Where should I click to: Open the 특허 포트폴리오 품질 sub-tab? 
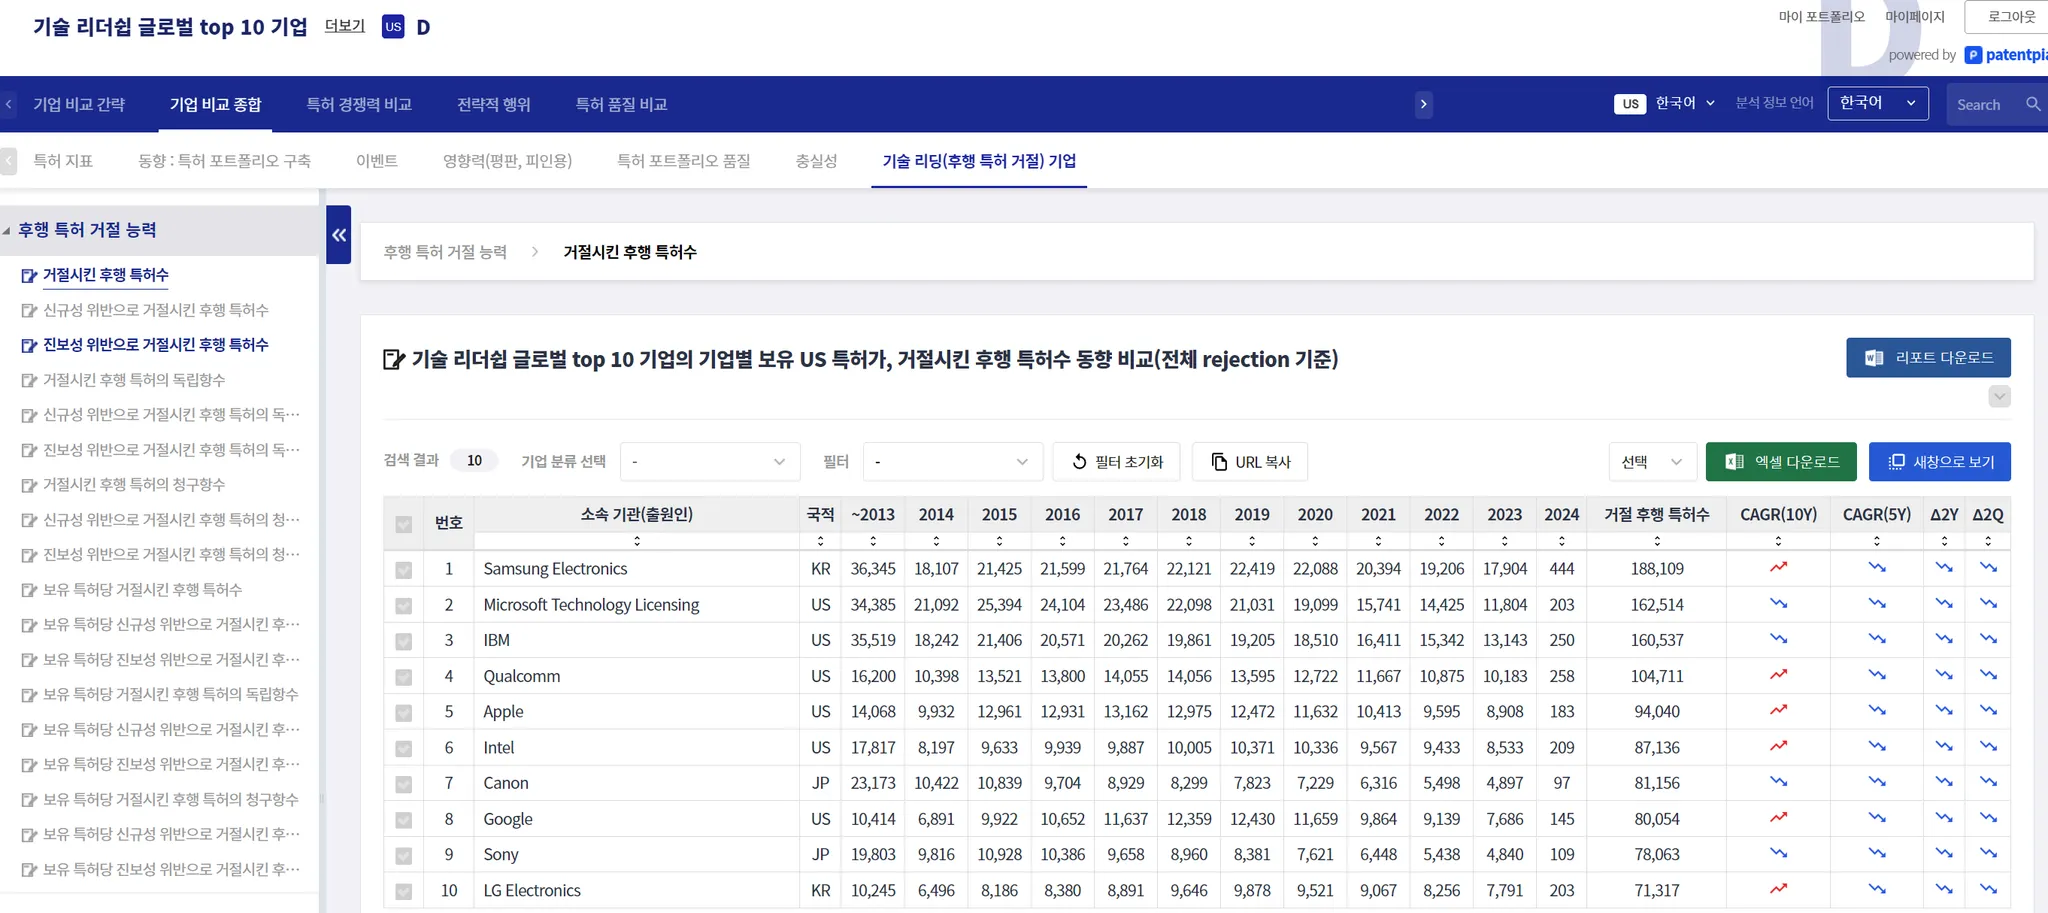[683, 161]
